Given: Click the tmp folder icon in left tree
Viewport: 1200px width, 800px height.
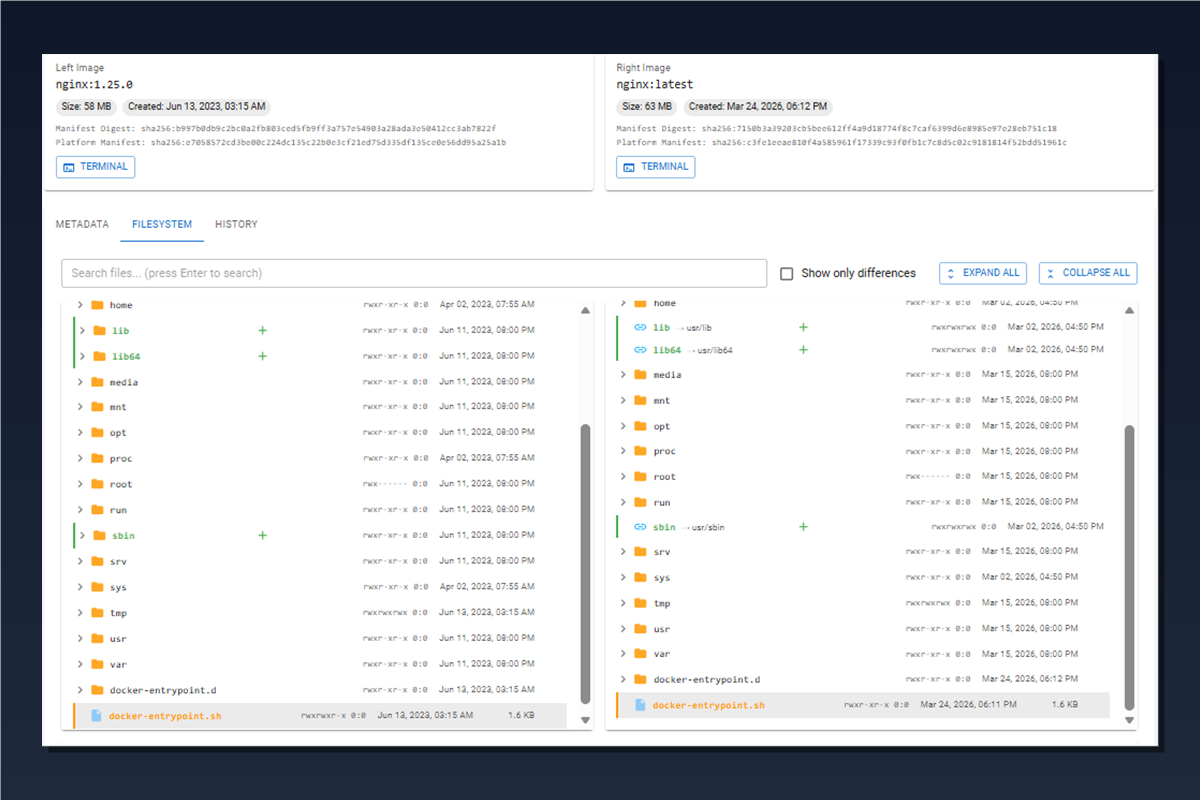Looking at the screenshot, I should tap(97, 612).
